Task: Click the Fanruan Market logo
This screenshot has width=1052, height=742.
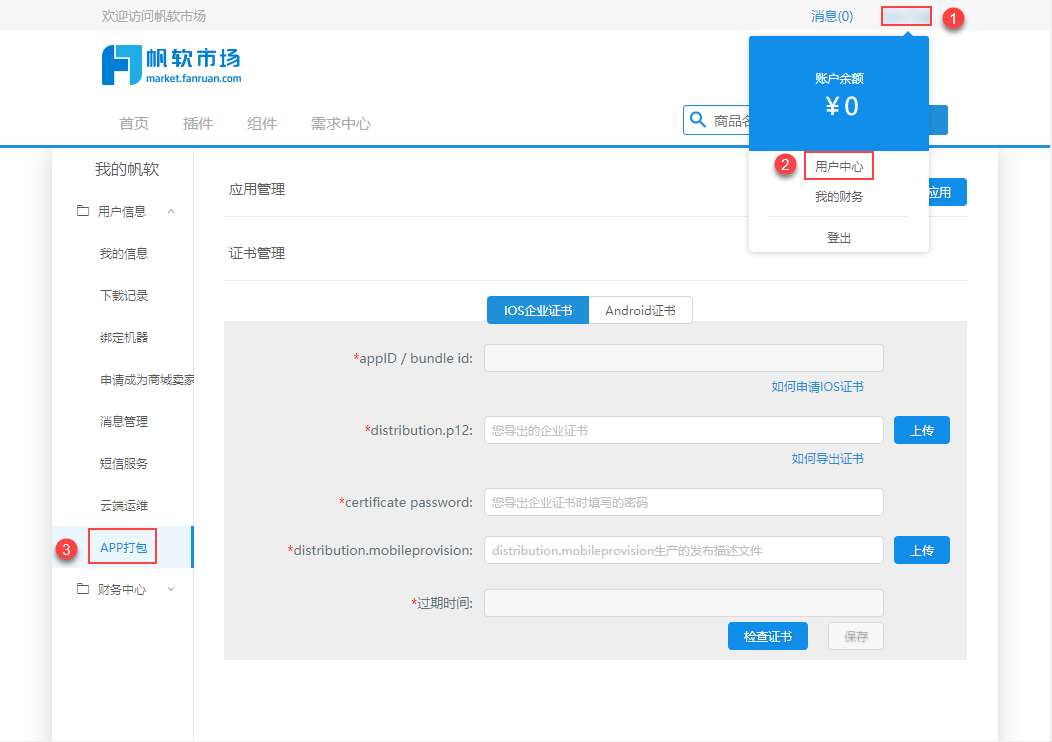Action: [x=172, y=65]
